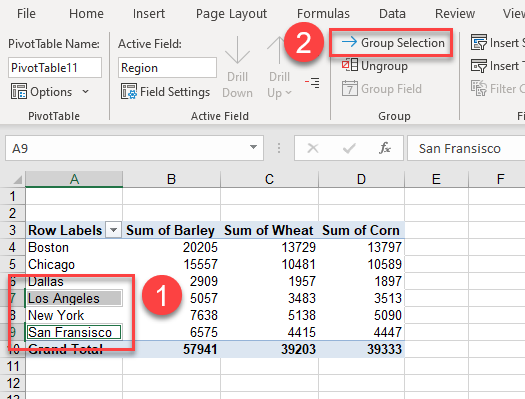Click the insert function fx icon
The height and width of the screenshot is (399, 525).
[x=385, y=148]
